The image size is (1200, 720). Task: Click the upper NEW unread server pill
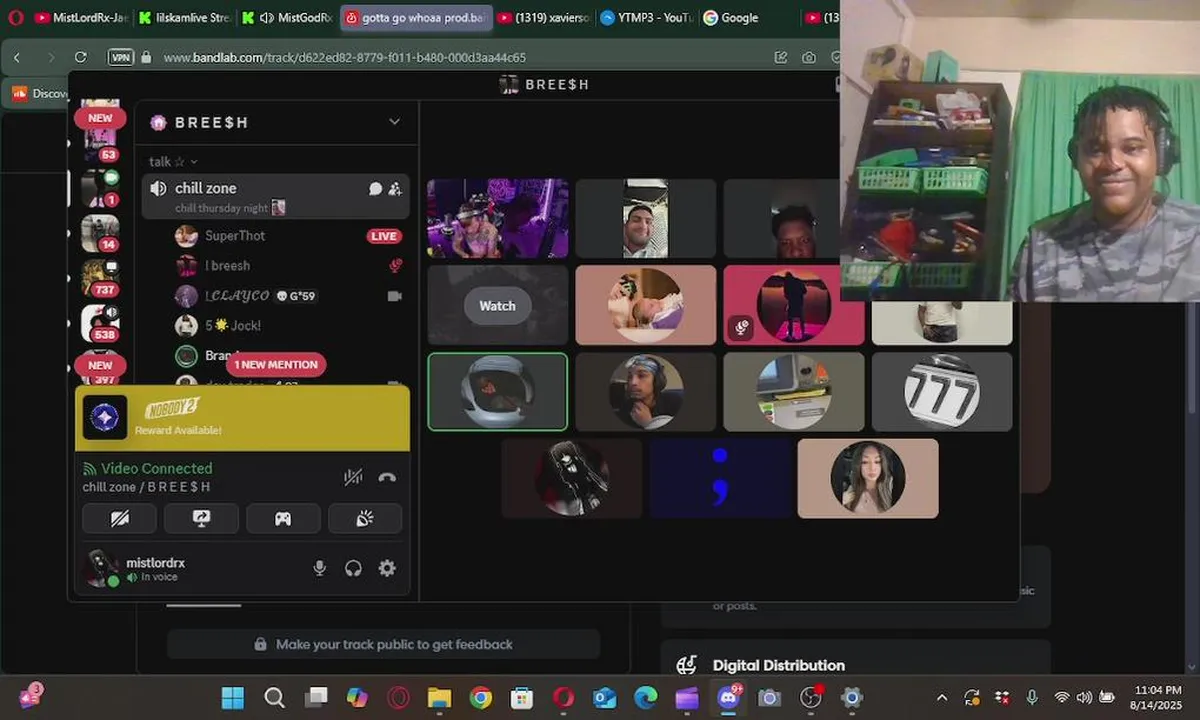100,118
